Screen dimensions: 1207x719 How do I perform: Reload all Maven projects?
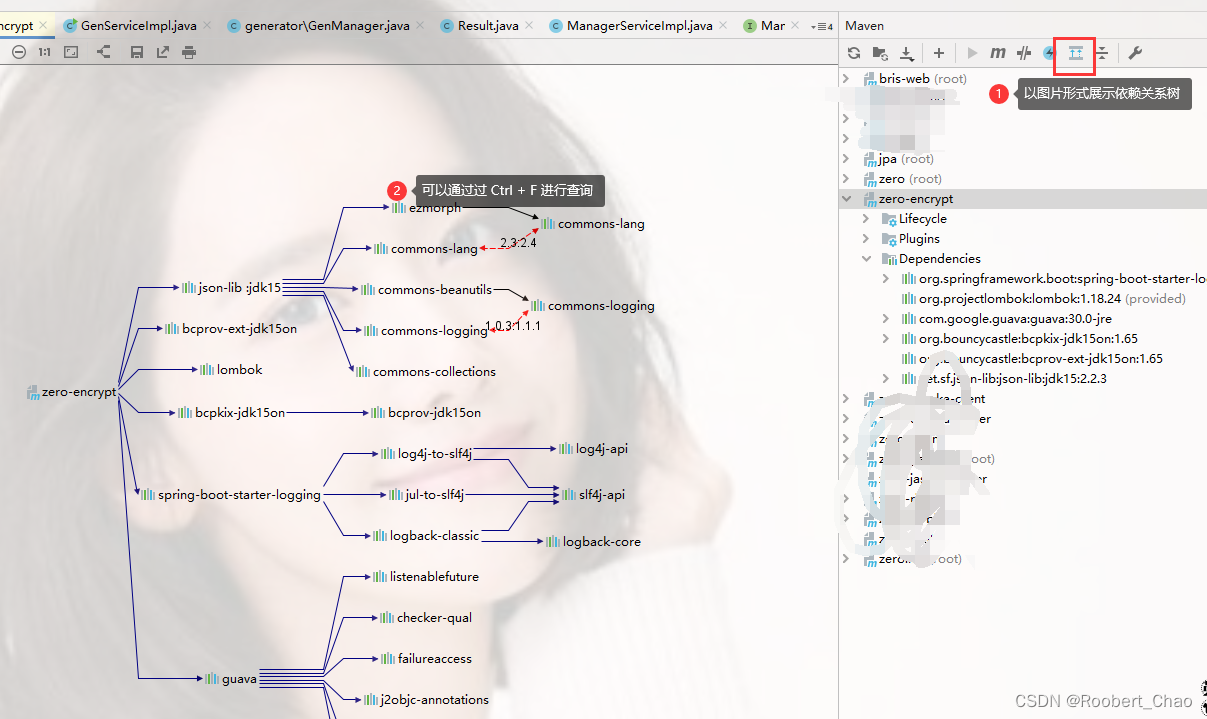coord(854,53)
